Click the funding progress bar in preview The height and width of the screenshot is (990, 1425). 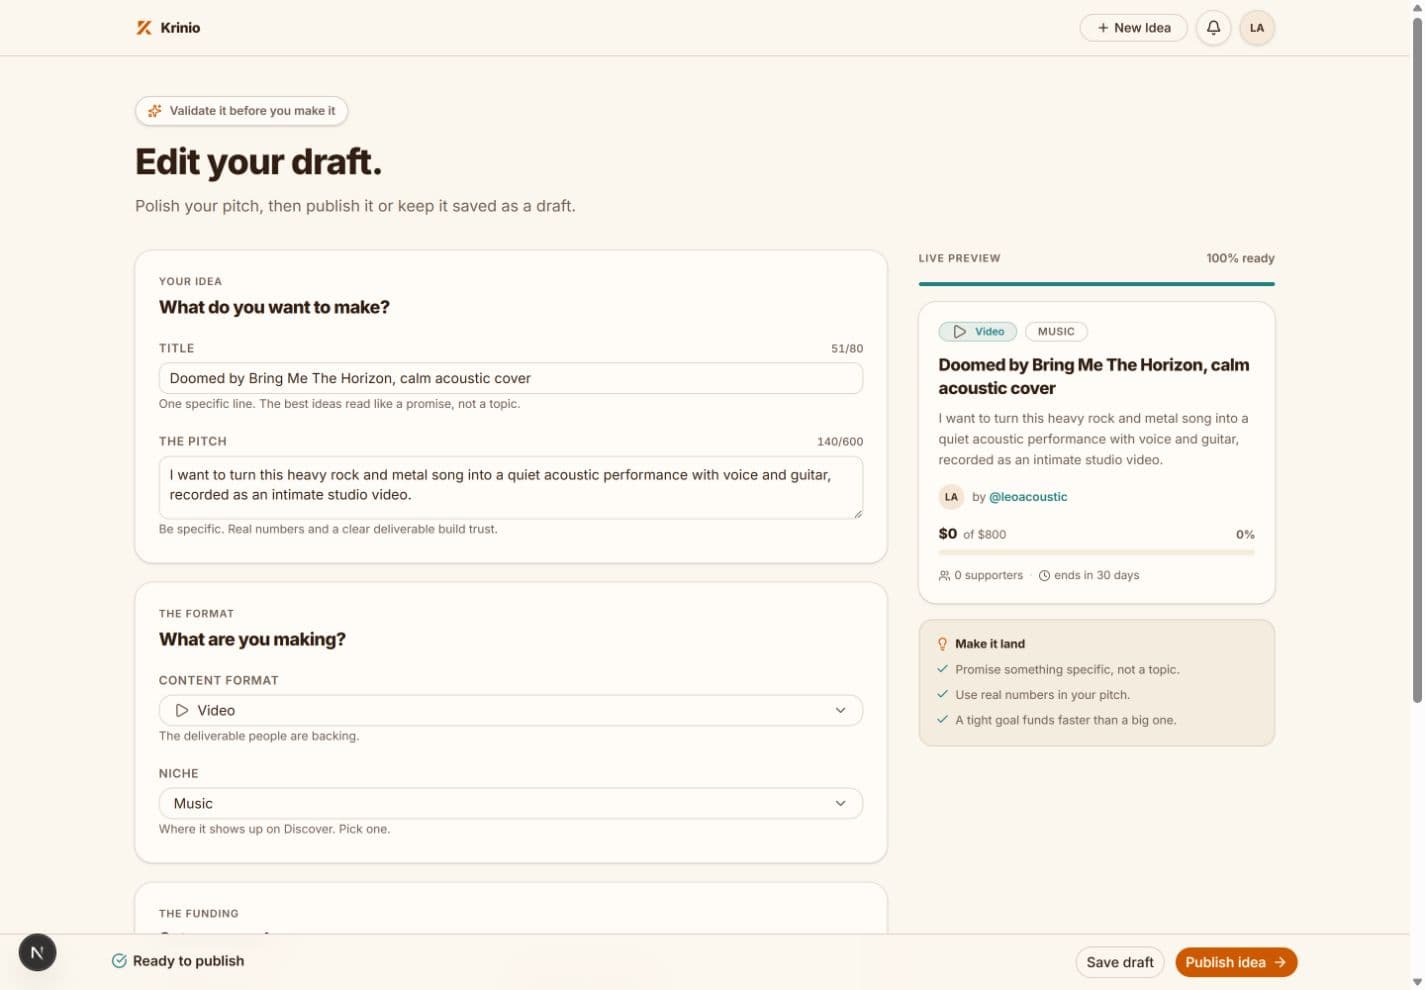point(1097,552)
